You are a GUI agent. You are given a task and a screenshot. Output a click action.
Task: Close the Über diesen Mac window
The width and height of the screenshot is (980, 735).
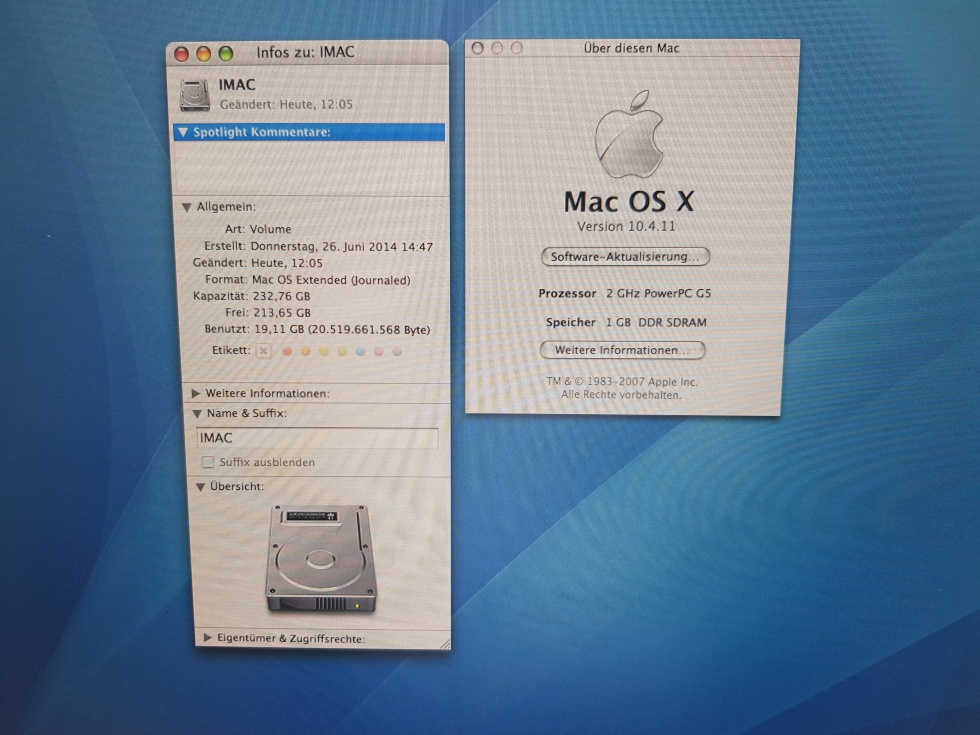pos(478,48)
